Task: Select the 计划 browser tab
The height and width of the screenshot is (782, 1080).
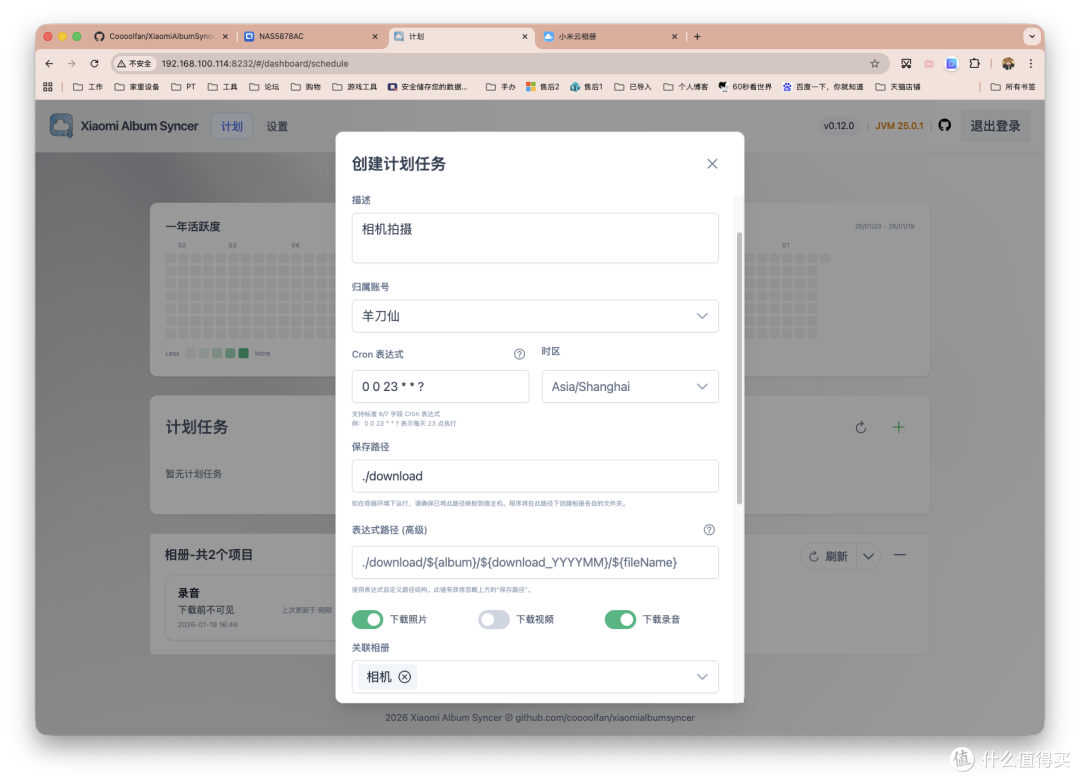Action: point(461,37)
